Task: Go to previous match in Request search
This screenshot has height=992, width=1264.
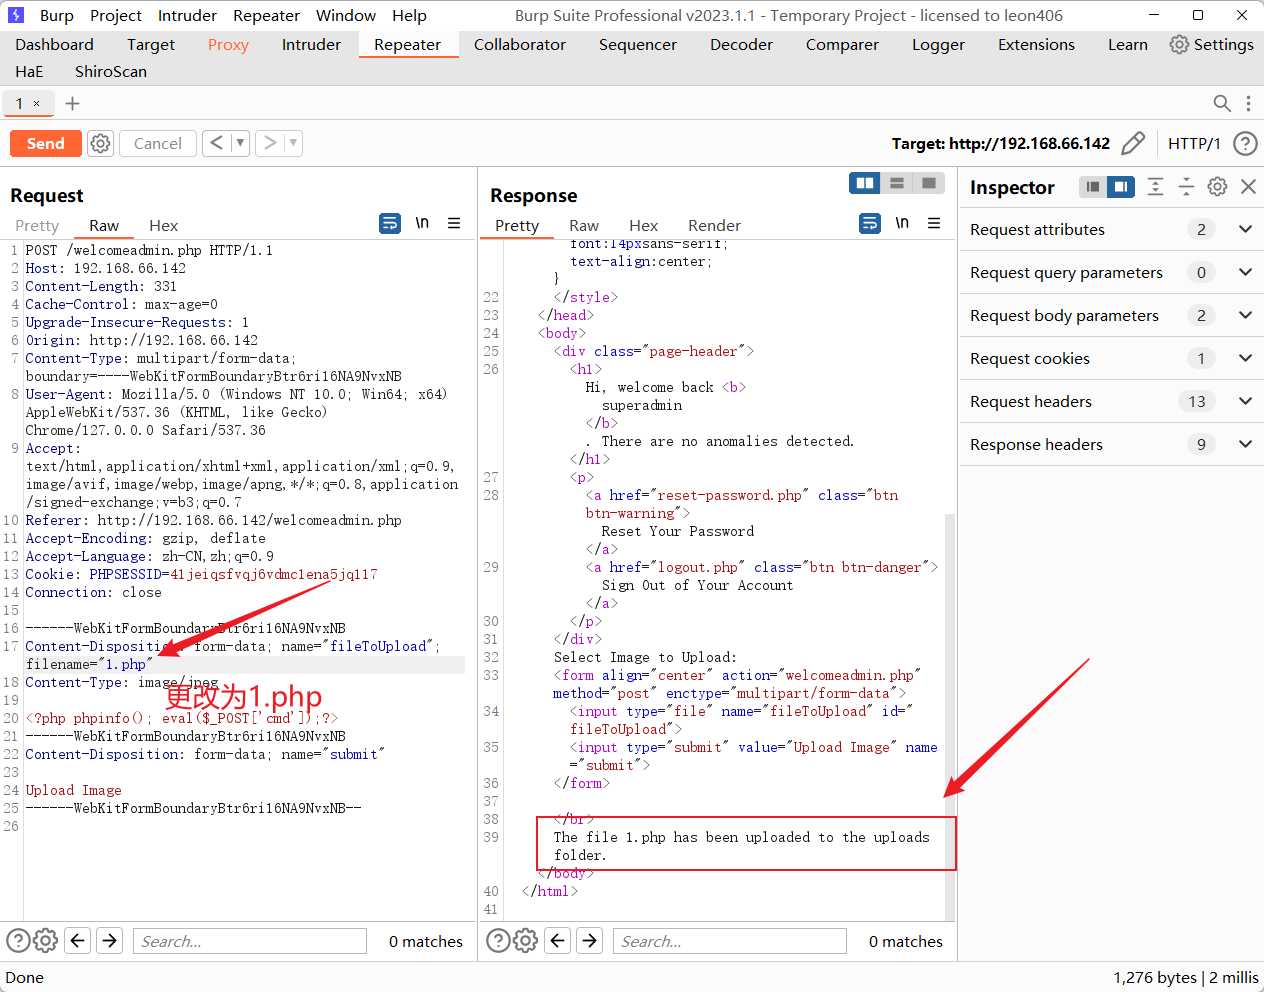Action: (x=78, y=940)
